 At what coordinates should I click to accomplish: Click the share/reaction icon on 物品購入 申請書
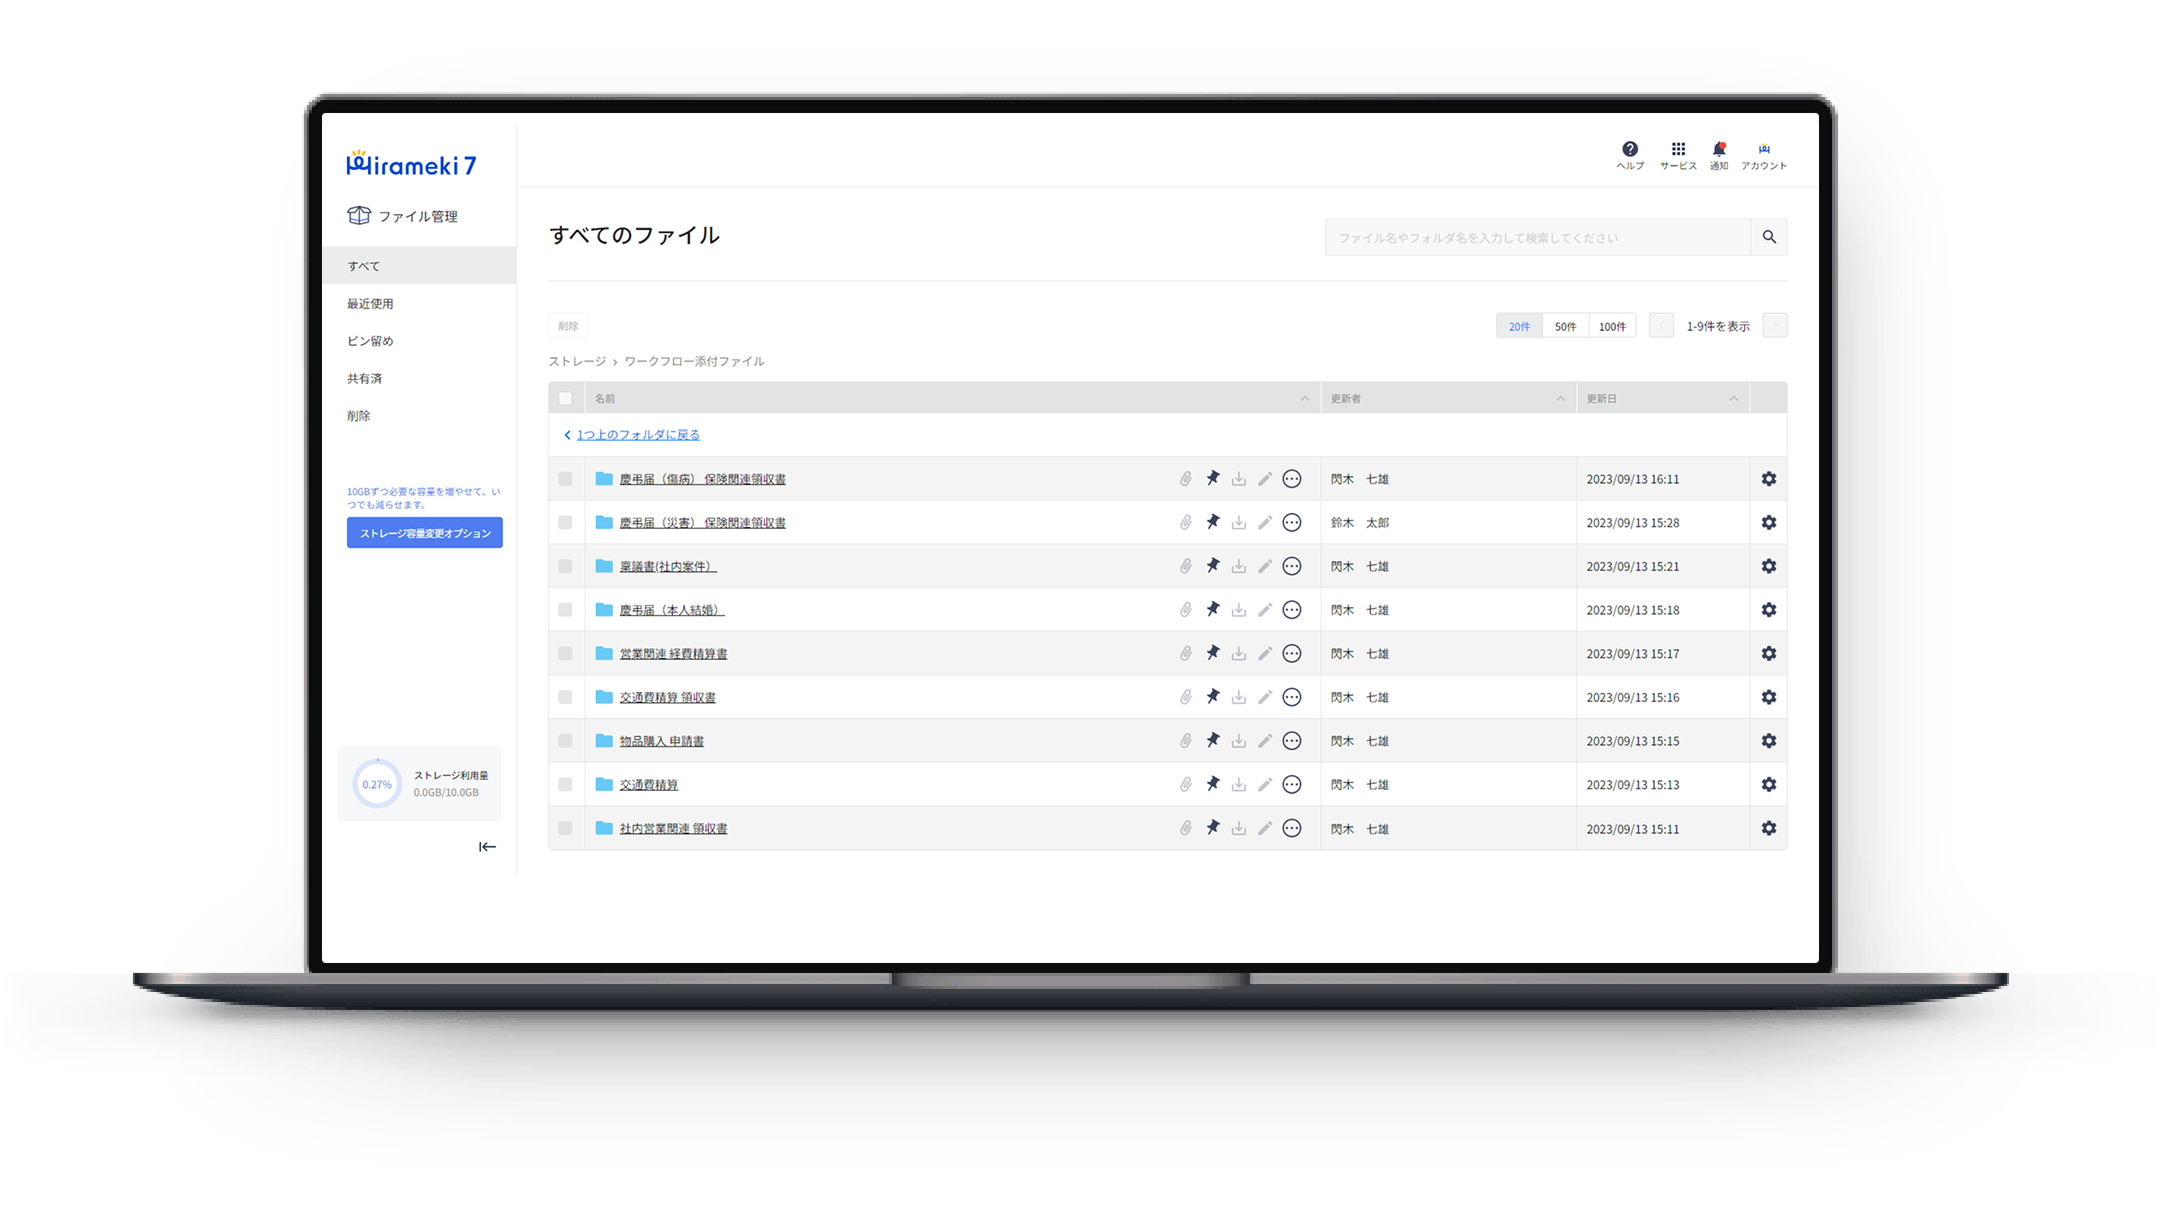[1291, 740]
